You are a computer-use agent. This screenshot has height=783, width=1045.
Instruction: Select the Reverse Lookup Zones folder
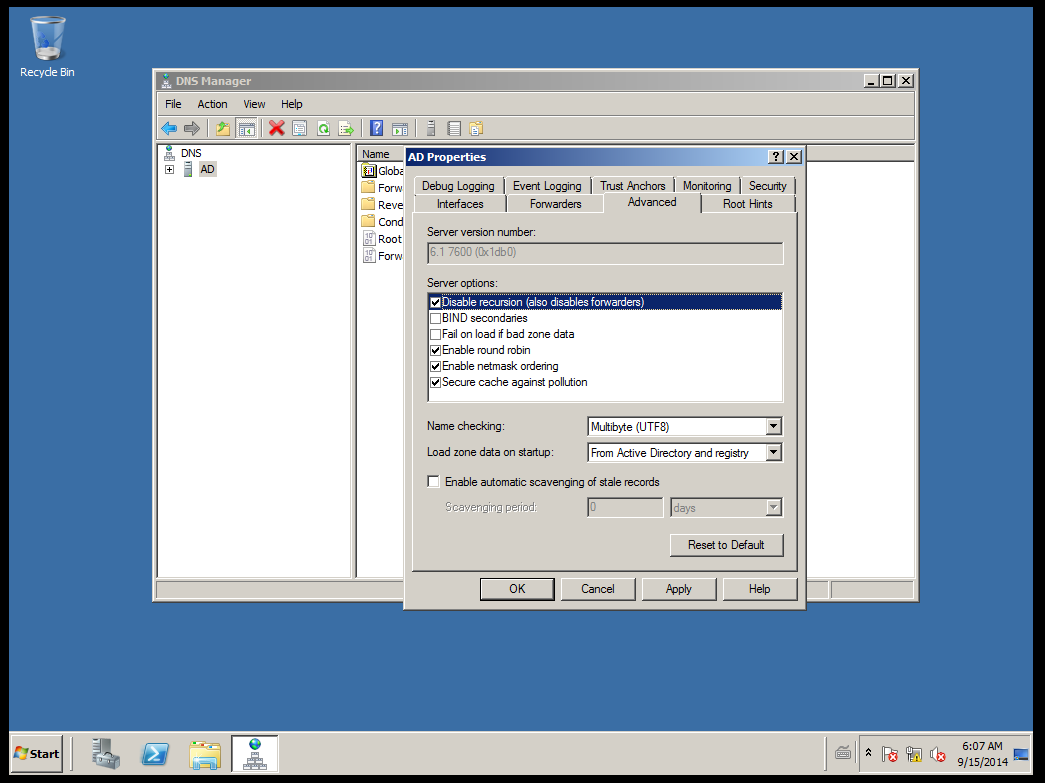coord(383,205)
